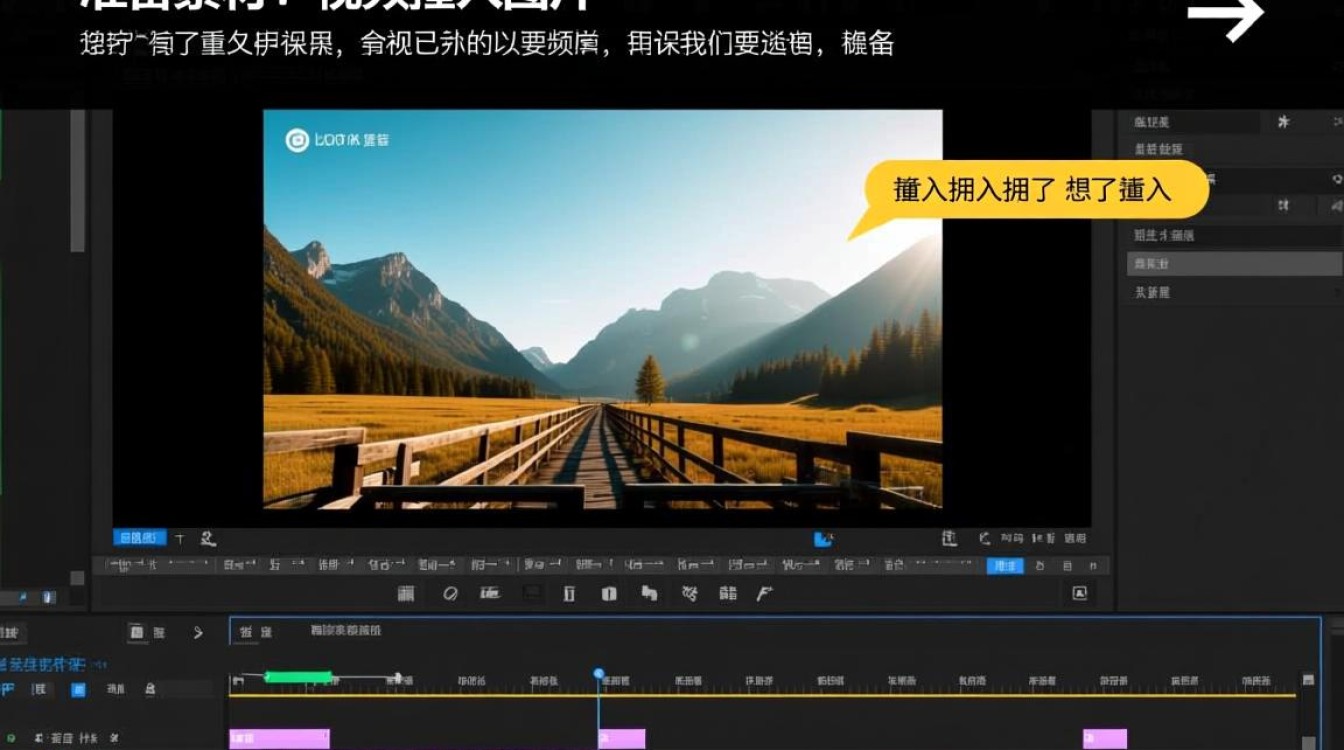Click the blue square icon under the preview's right side

pyautogui.click(x=823, y=540)
